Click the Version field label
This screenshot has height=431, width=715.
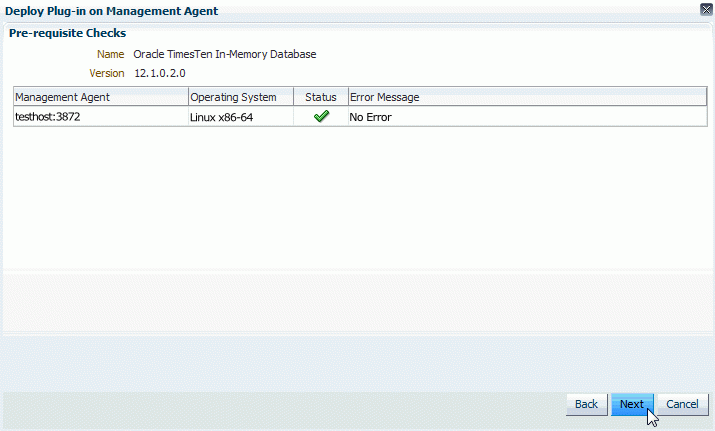coord(107,73)
